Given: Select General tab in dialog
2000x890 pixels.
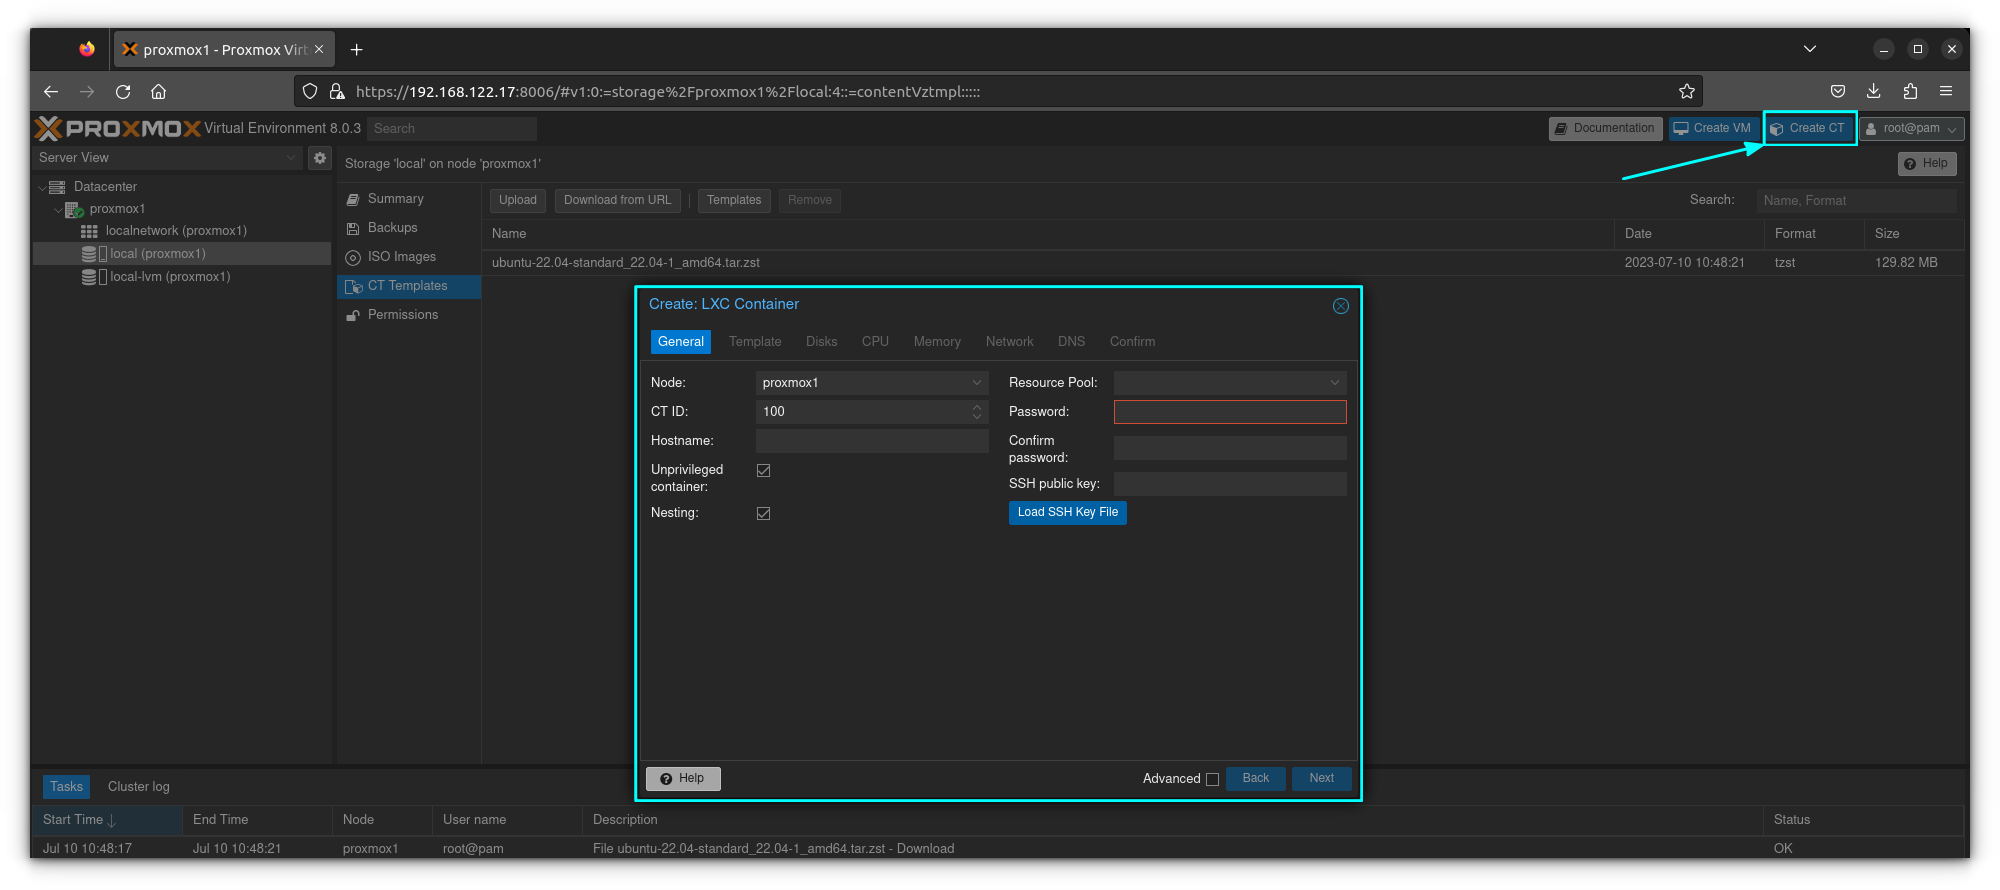Looking at the screenshot, I should tap(681, 342).
